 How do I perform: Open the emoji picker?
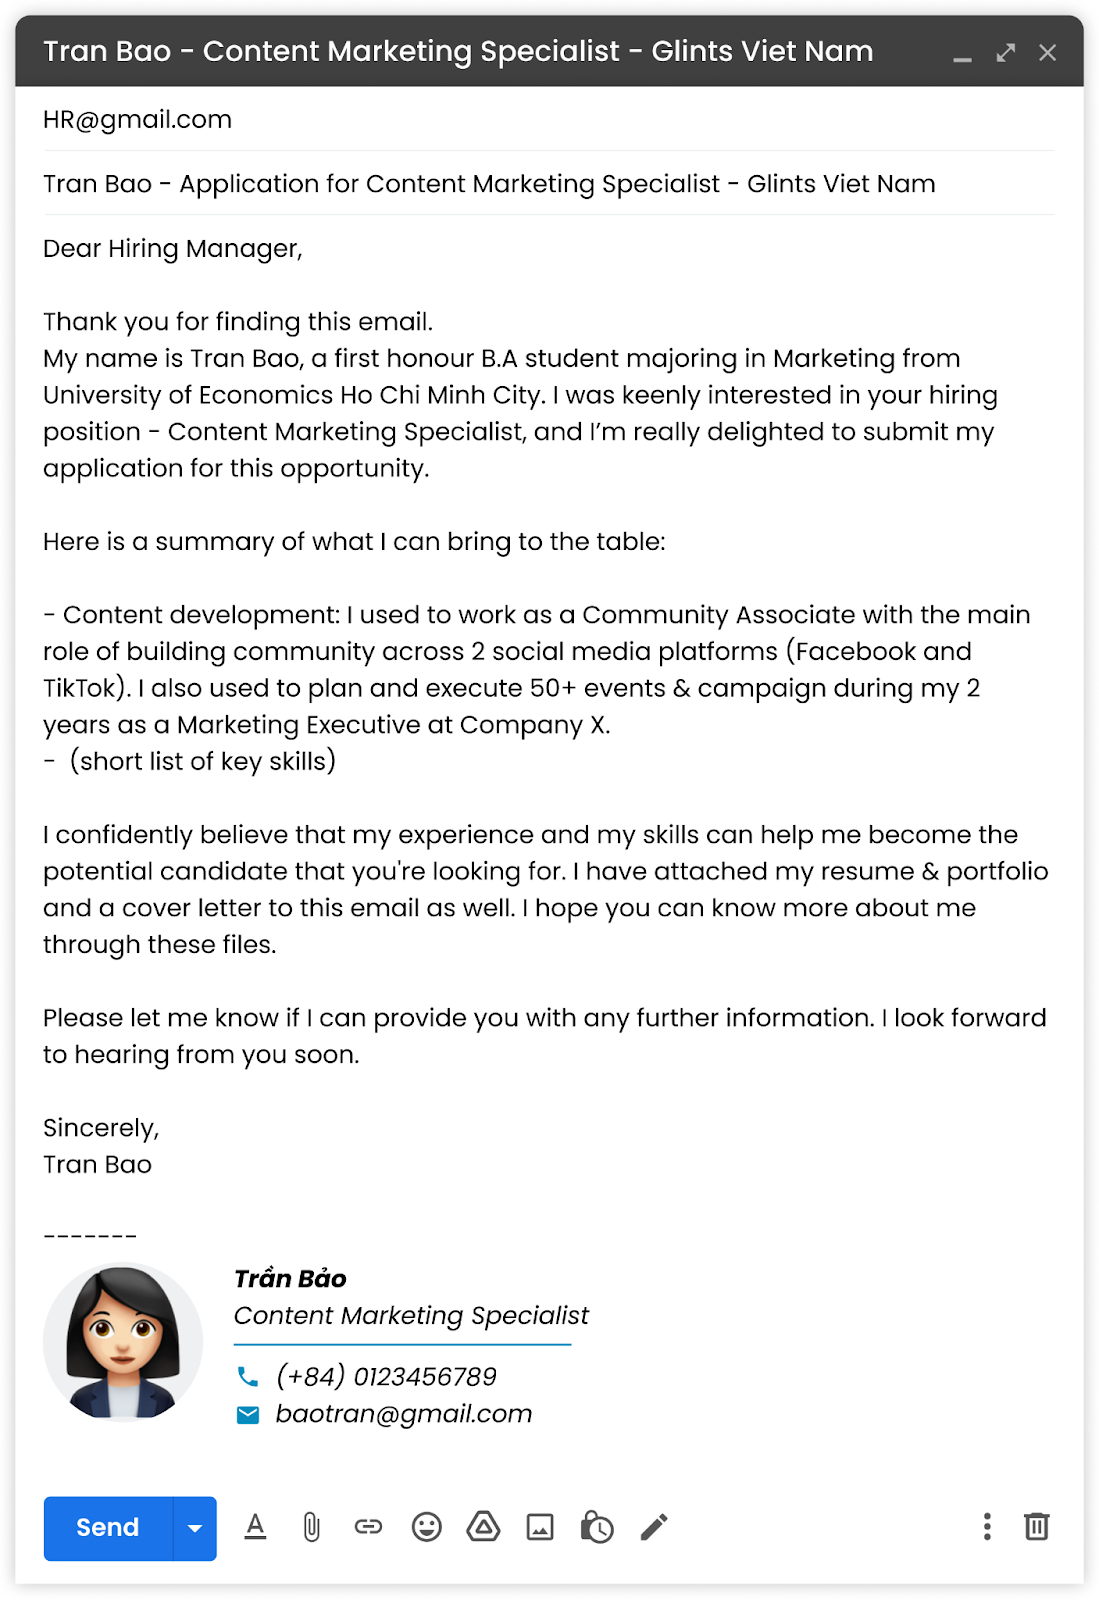(427, 1527)
